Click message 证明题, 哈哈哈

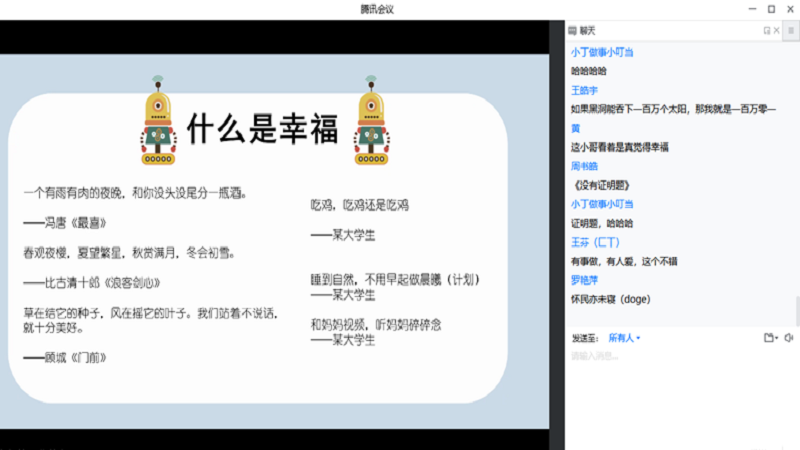point(602,223)
